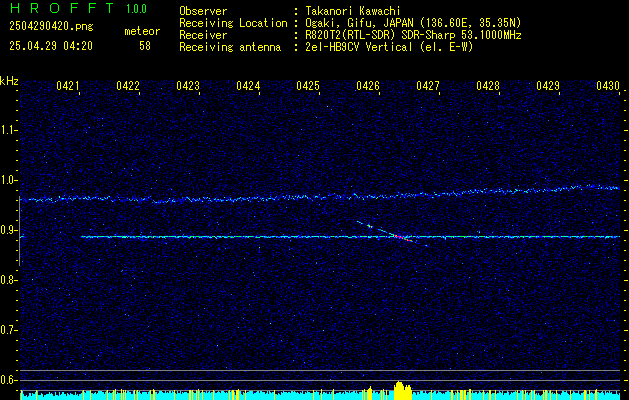Screen dimensions: 629x400
Task: Click the HROFFT program title text
Action: [61, 8]
